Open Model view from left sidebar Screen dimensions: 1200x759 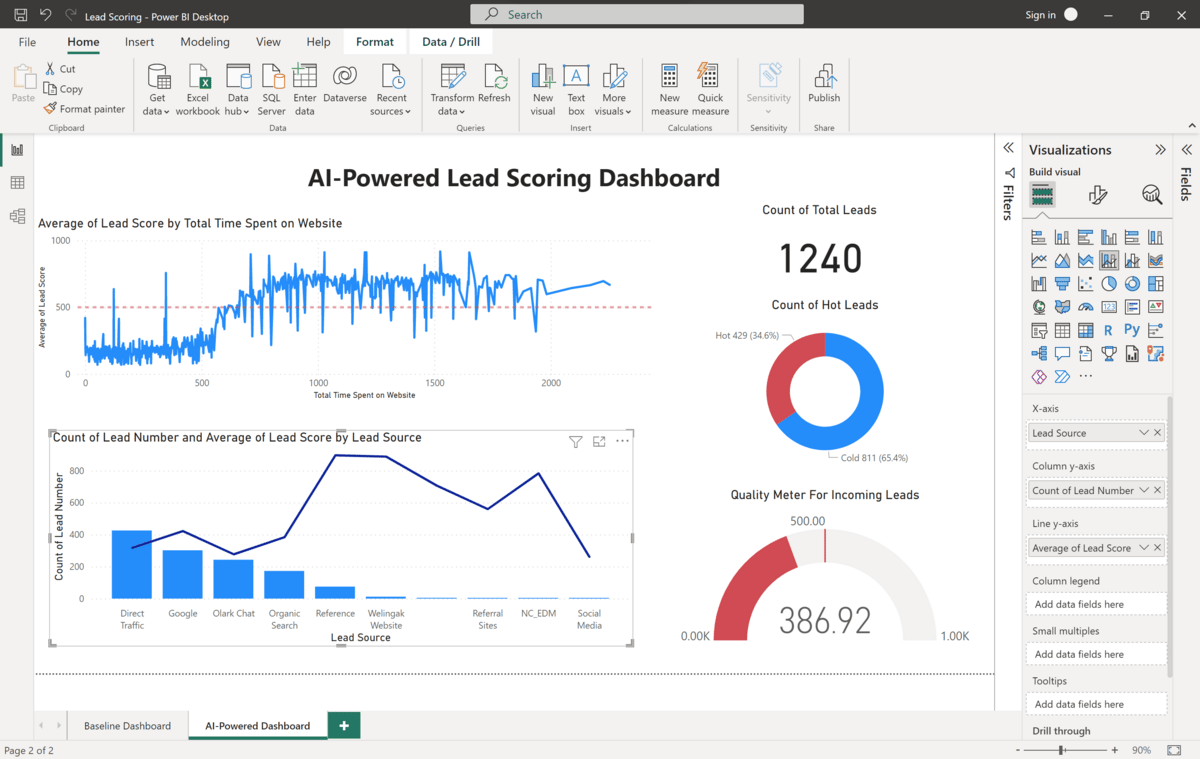pos(17,216)
